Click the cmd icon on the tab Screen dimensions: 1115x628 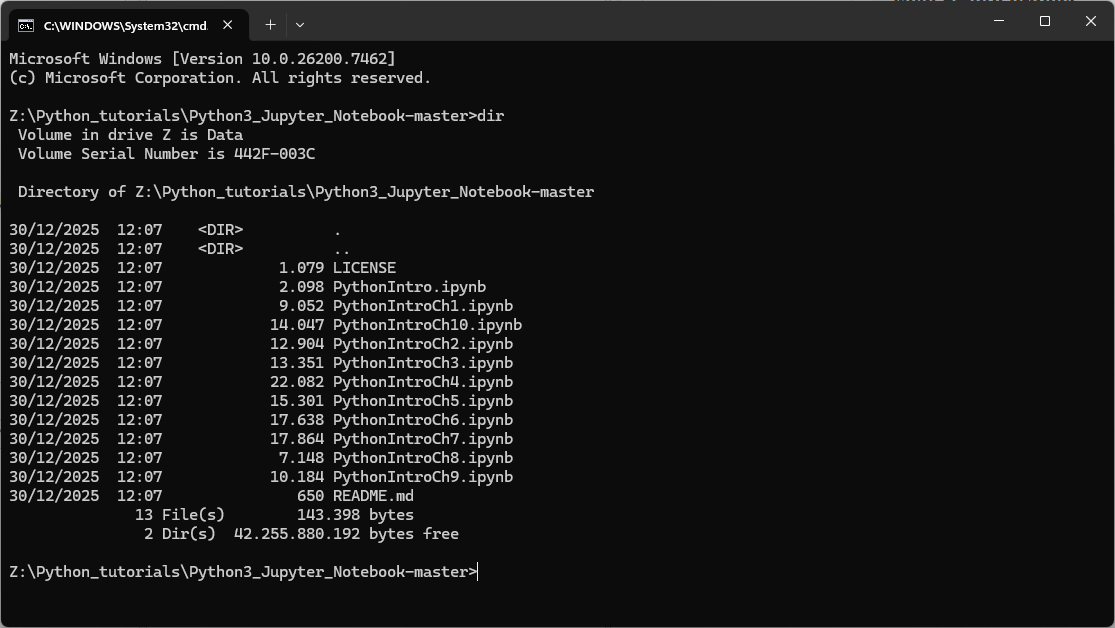[x=26, y=25]
